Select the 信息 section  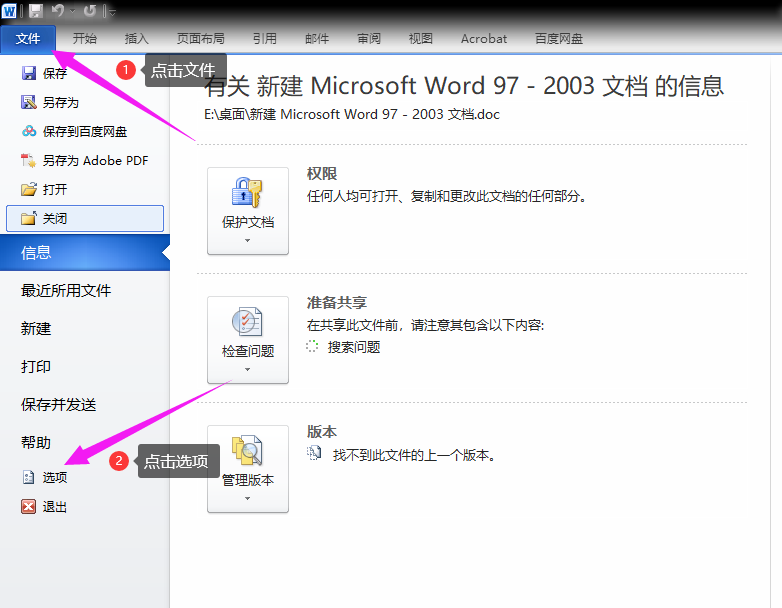coord(85,252)
